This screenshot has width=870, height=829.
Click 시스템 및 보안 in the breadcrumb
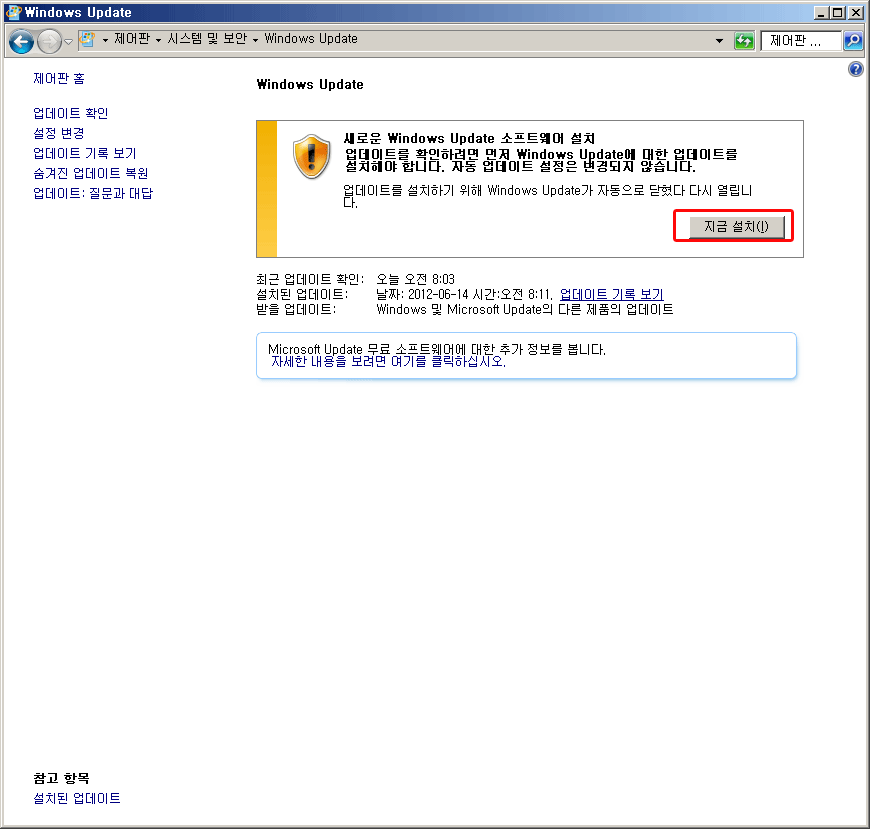point(207,39)
